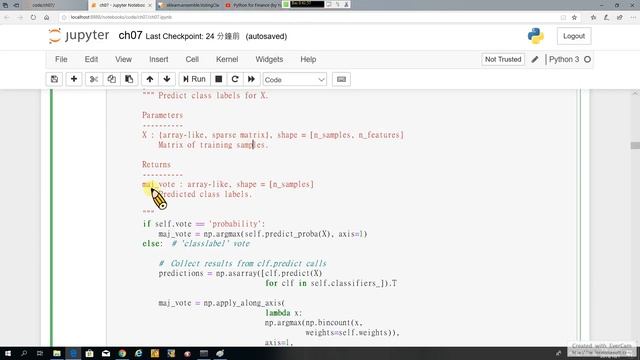Screen dimensions: 640x360
Task: Click the Python logo icon
Action: [536, 36]
